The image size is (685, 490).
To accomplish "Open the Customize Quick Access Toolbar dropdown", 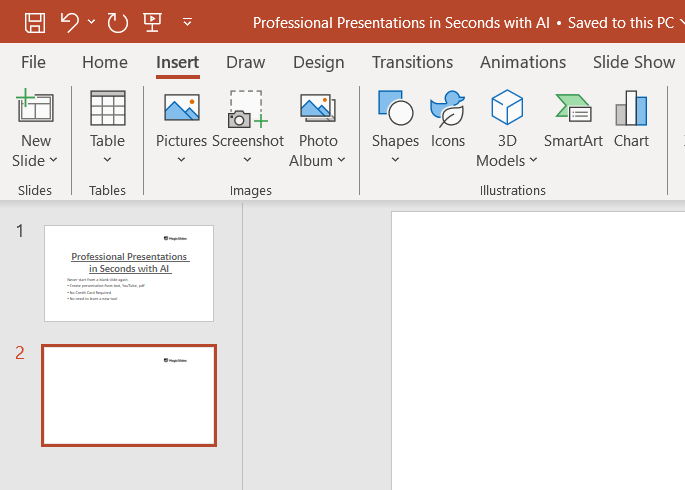I will point(187,21).
